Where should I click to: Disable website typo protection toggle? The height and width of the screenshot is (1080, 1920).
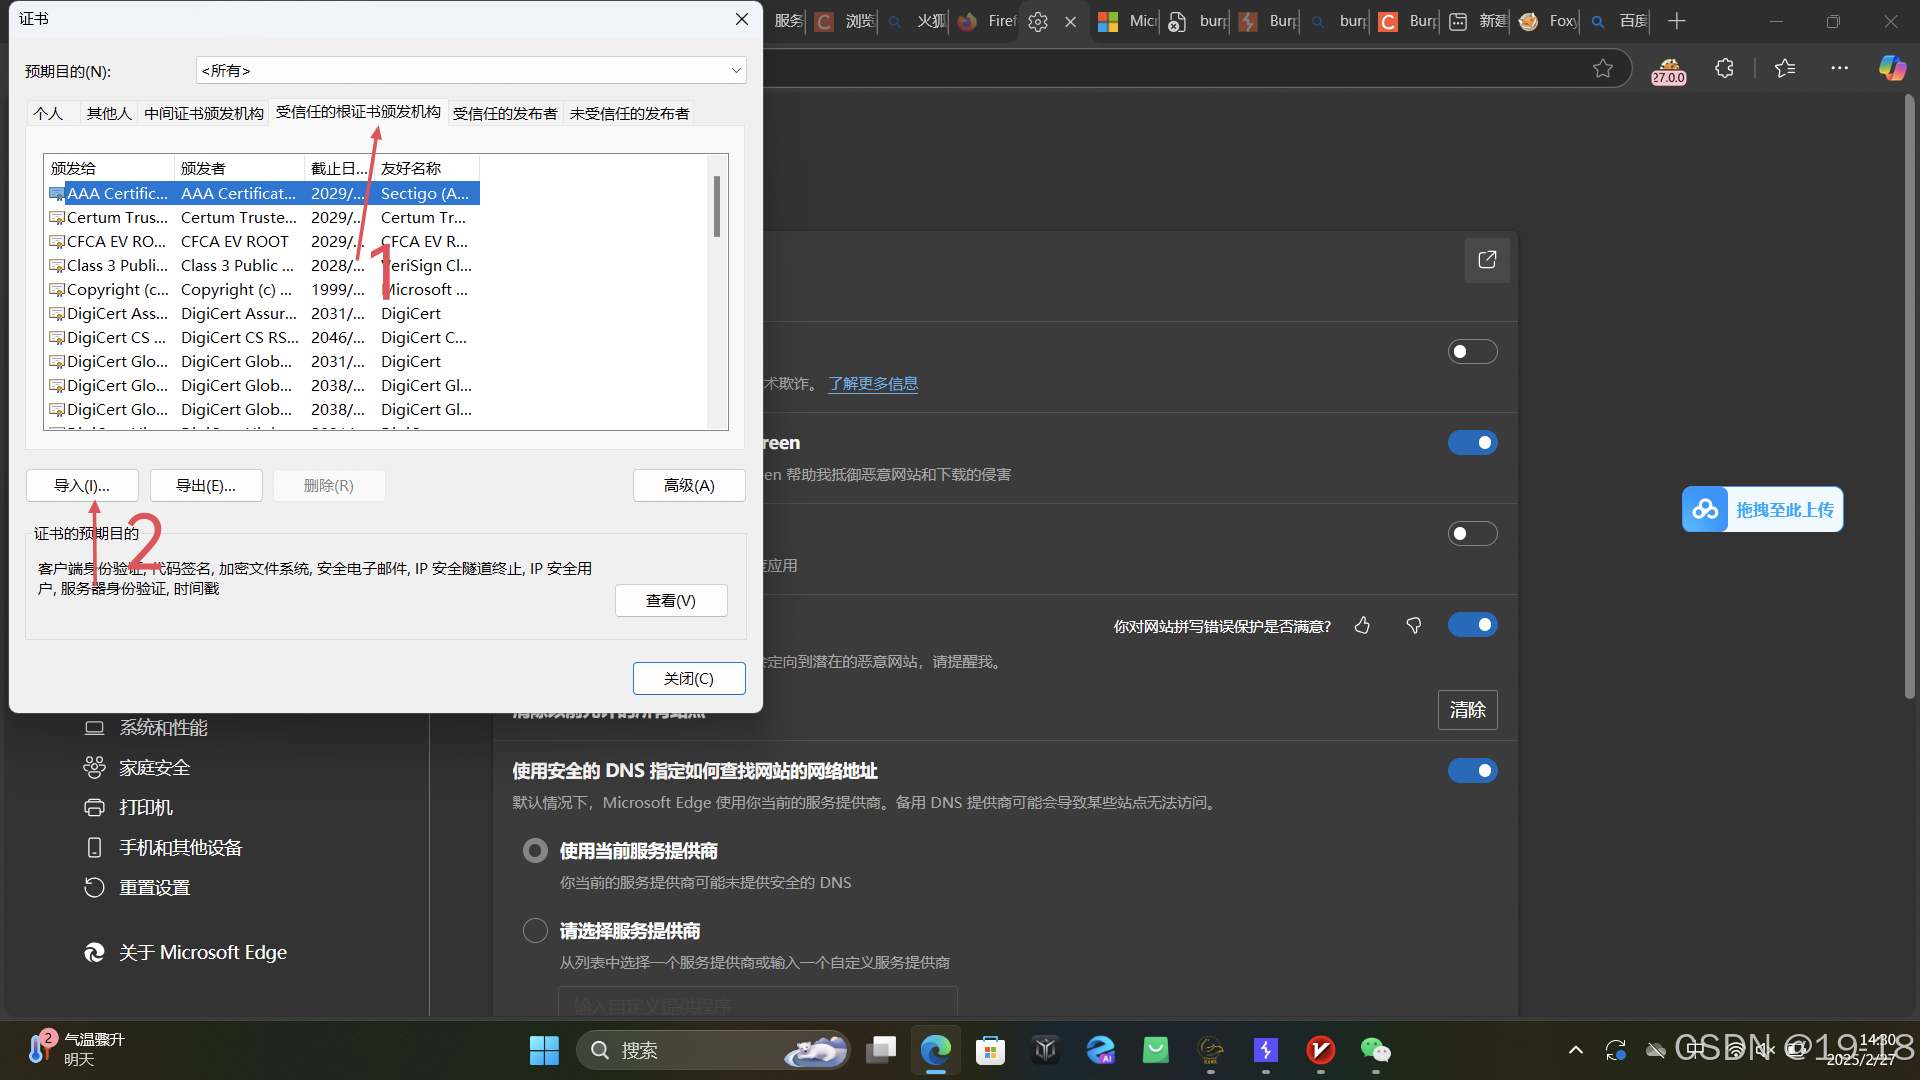tap(1472, 625)
